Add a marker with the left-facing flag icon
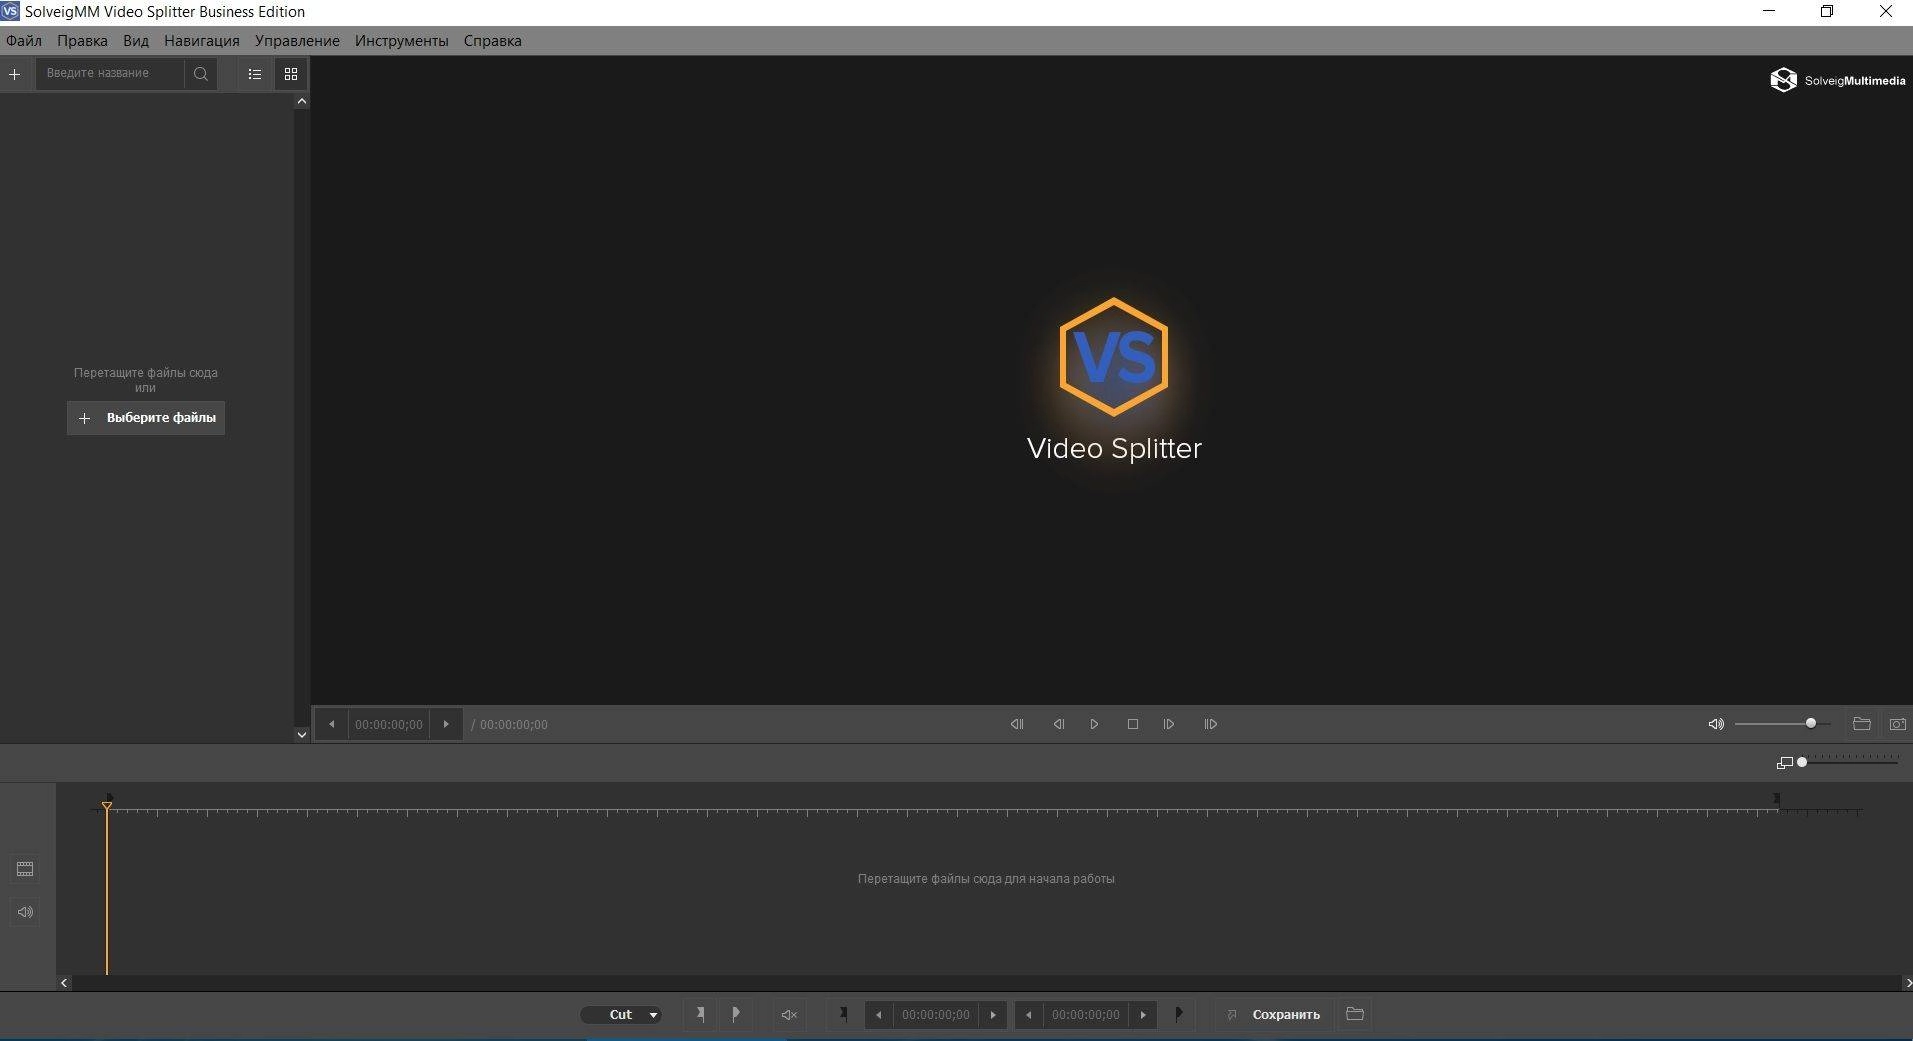Screen dimensions: 1913x1041 (700, 1014)
